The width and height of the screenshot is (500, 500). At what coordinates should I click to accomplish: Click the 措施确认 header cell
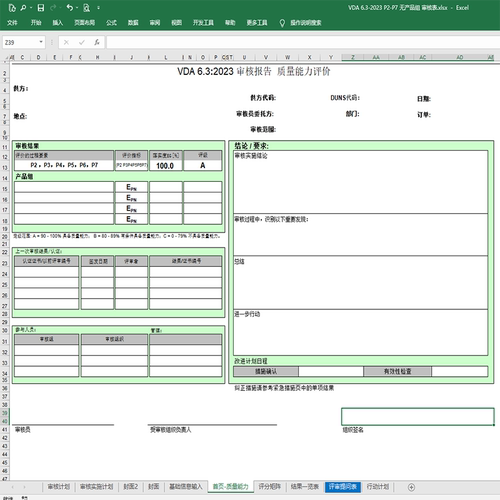266,371
